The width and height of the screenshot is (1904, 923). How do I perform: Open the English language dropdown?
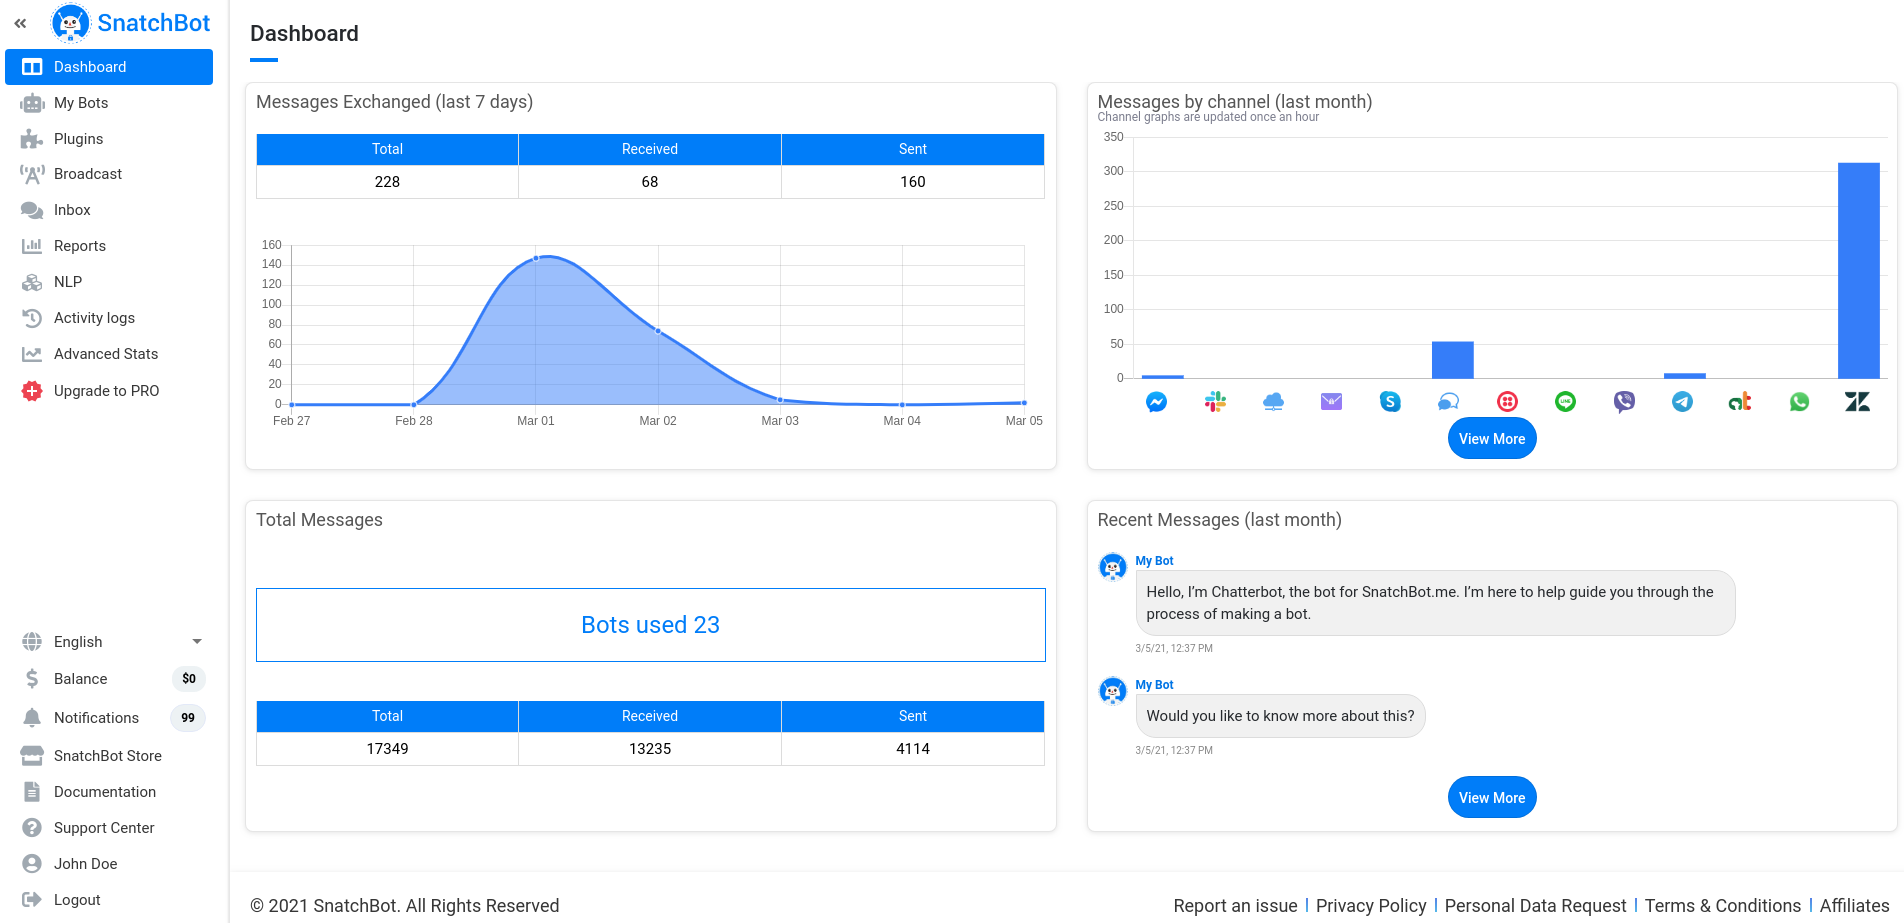click(x=109, y=642)
